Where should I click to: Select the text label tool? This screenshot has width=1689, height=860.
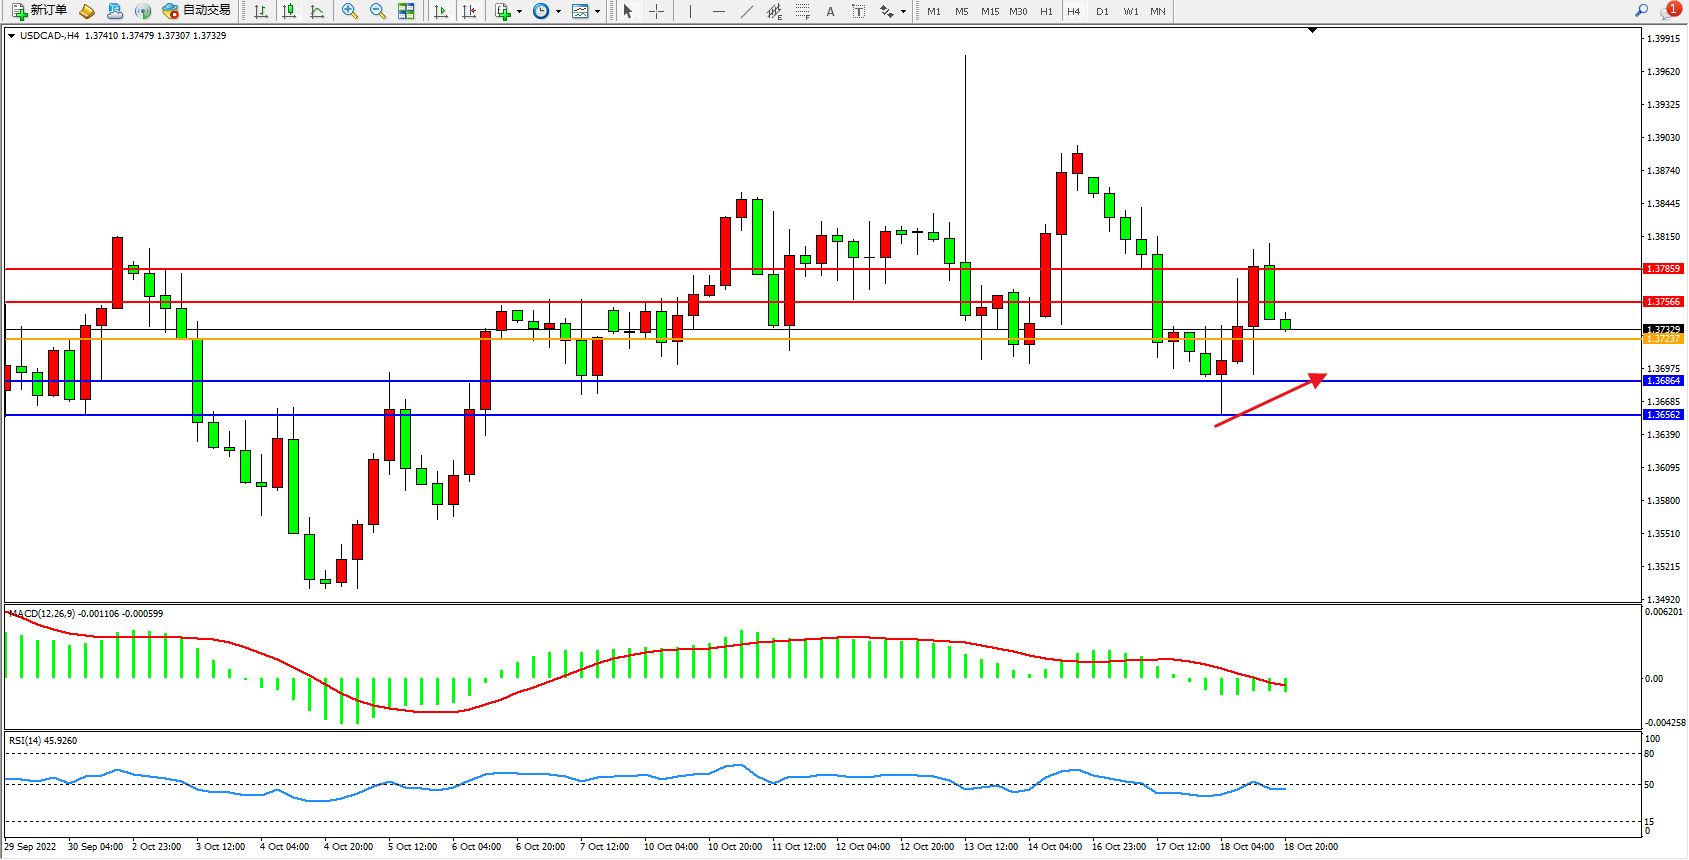(x=858, y=11)
